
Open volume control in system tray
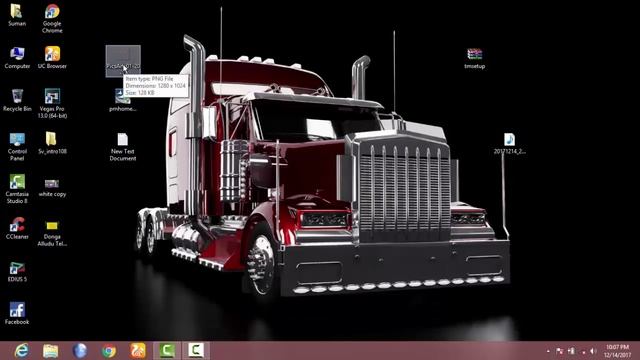click(x=593, y=351)
